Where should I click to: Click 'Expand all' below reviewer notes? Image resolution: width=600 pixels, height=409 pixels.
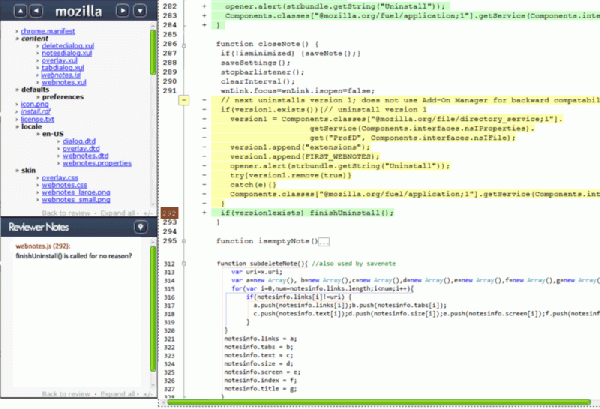117,394
